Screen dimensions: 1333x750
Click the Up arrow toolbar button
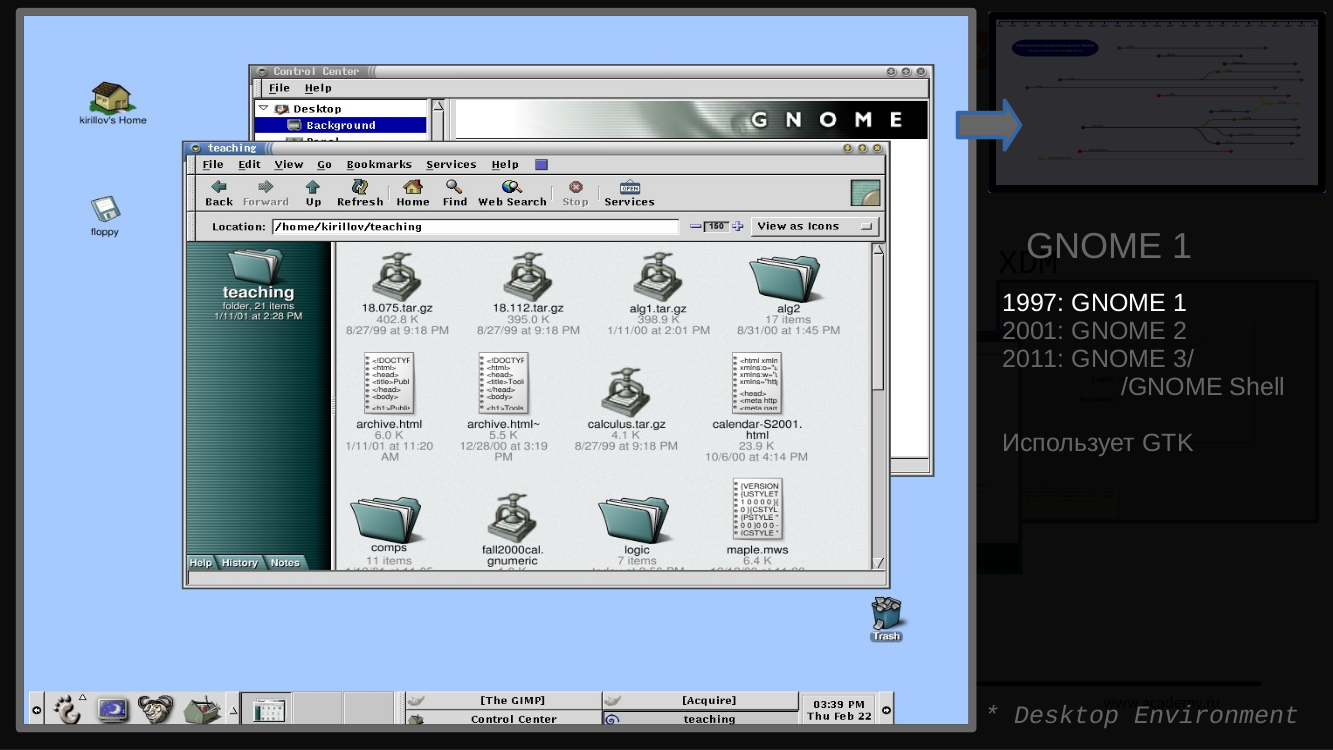coord(313,193)
